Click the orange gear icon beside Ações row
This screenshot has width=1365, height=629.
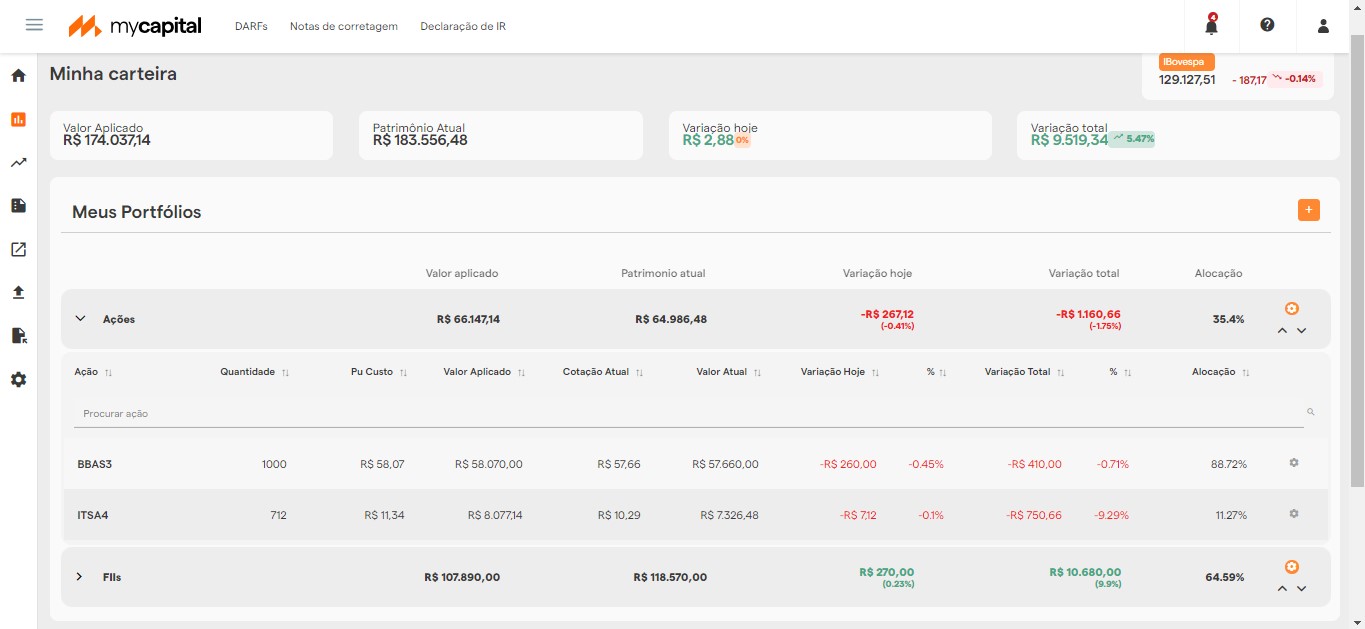coord(1292,309)
